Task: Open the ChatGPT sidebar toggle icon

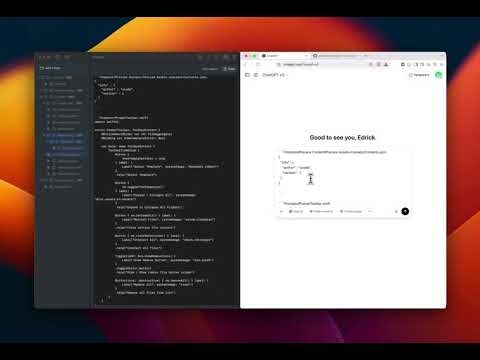Action: [x=247, y=75]
